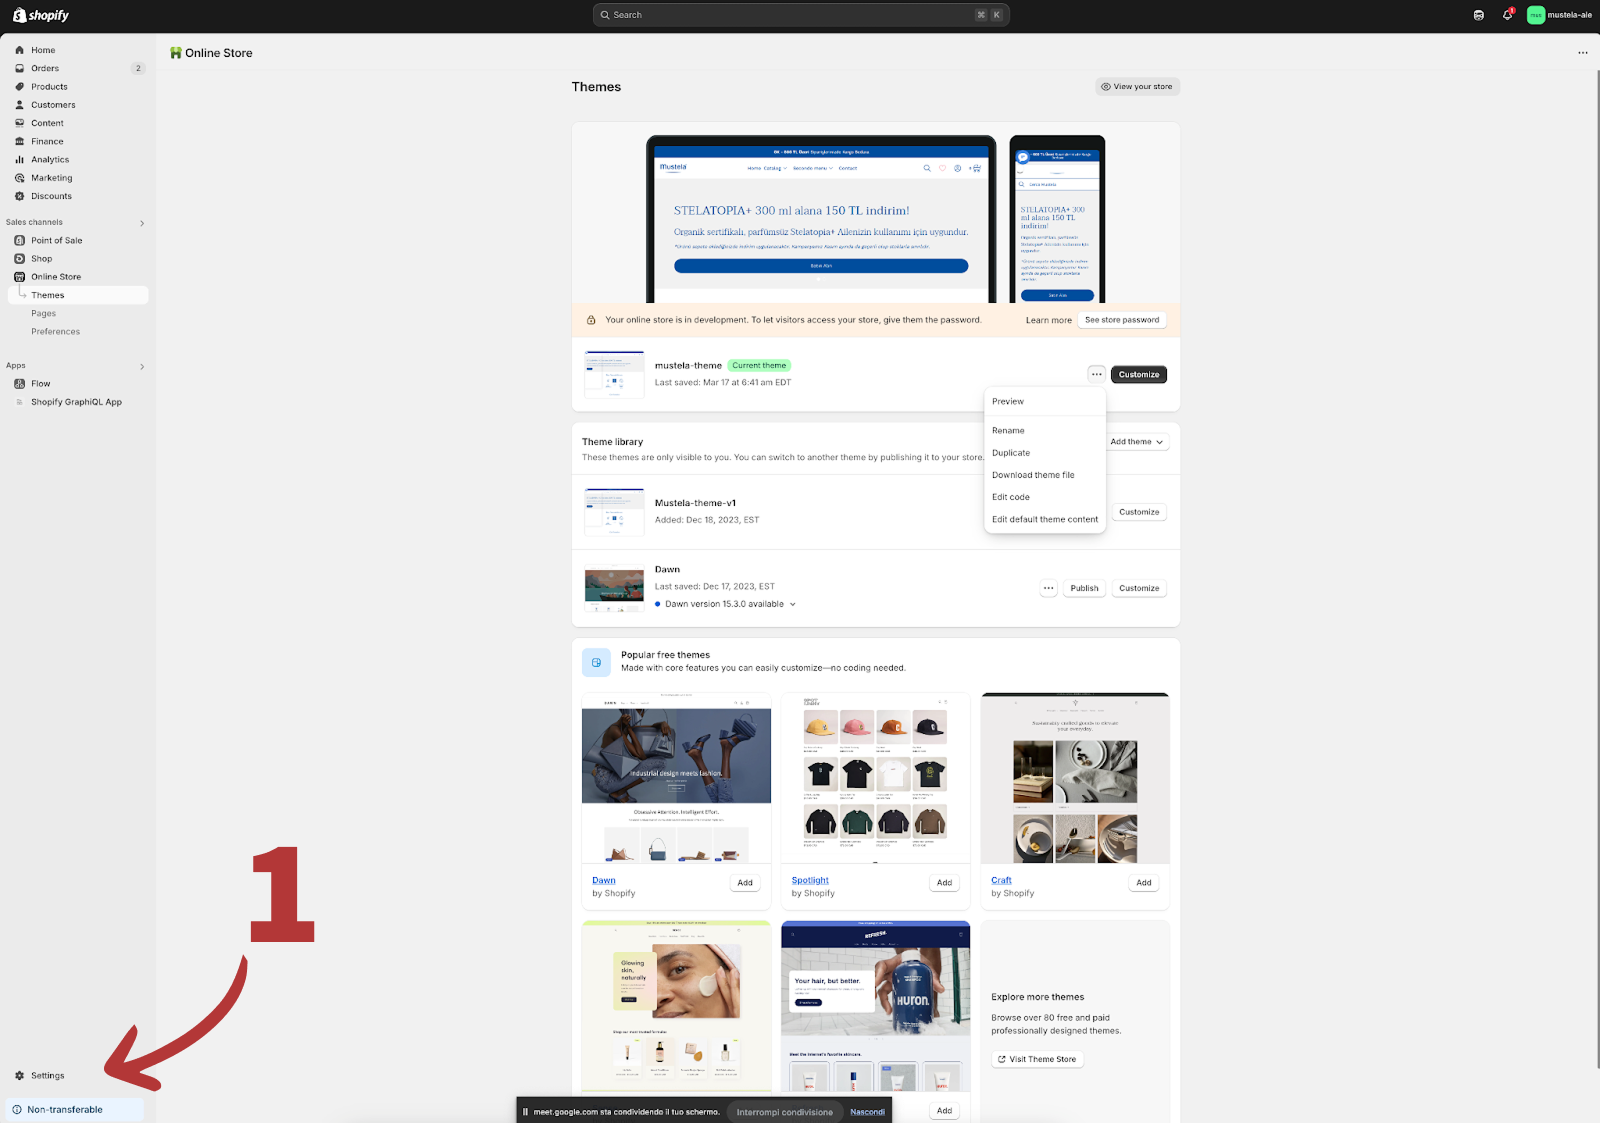Image resolution: width=1600 pixels, height=1123 pixels.
Task: Open the Analytics bar chart icon
Action: [19, 160]
